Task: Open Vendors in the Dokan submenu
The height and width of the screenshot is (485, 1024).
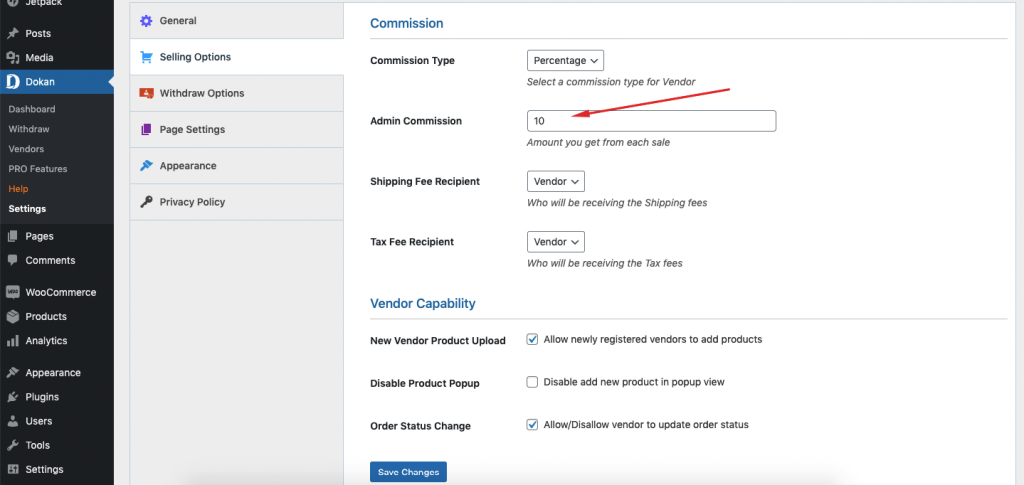Action: tap(26, 149)
